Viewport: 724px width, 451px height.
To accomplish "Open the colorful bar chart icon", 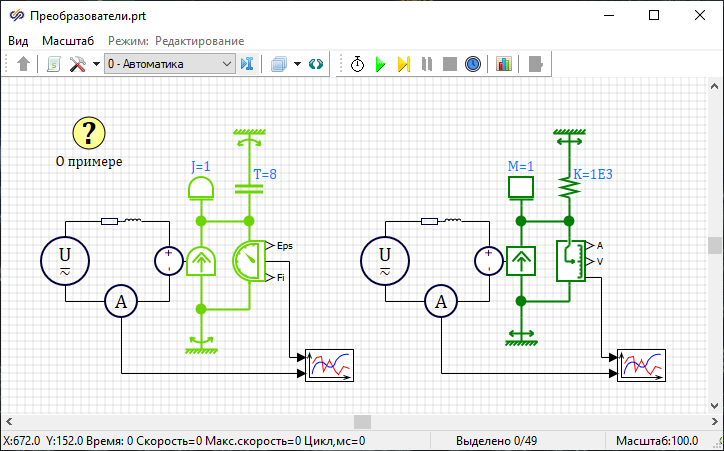I will coord(504,64).
